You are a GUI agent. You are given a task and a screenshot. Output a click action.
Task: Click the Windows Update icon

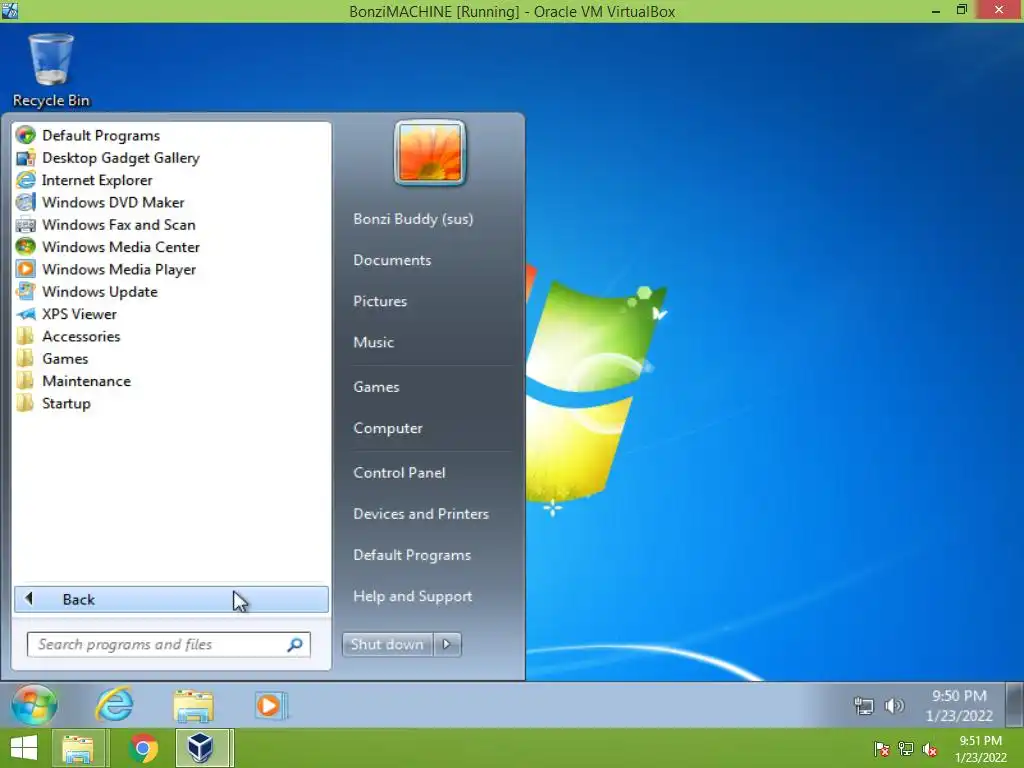(25, 291)
